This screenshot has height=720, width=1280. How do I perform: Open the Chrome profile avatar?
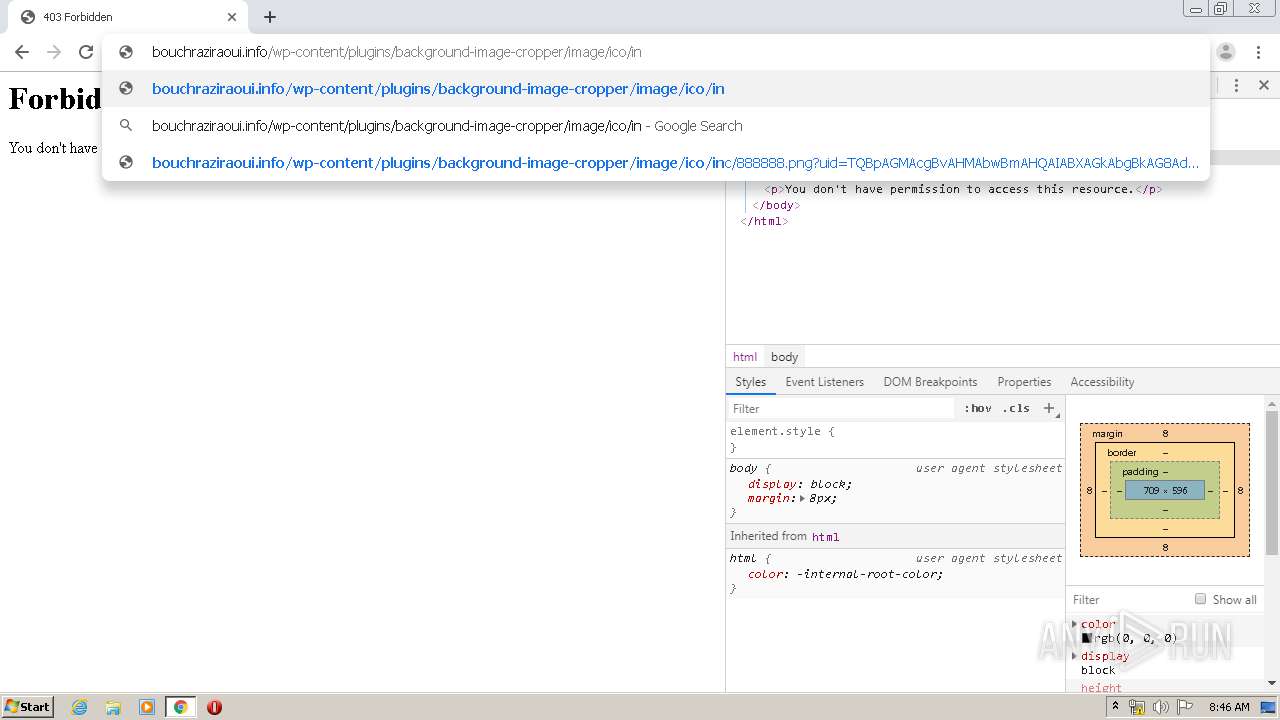click(1226, 52)
